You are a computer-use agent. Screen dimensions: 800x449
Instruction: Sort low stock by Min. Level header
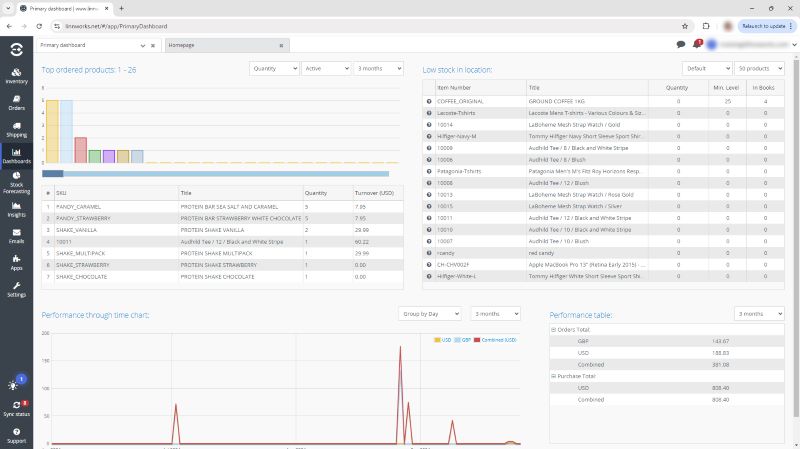pos(727,88)
